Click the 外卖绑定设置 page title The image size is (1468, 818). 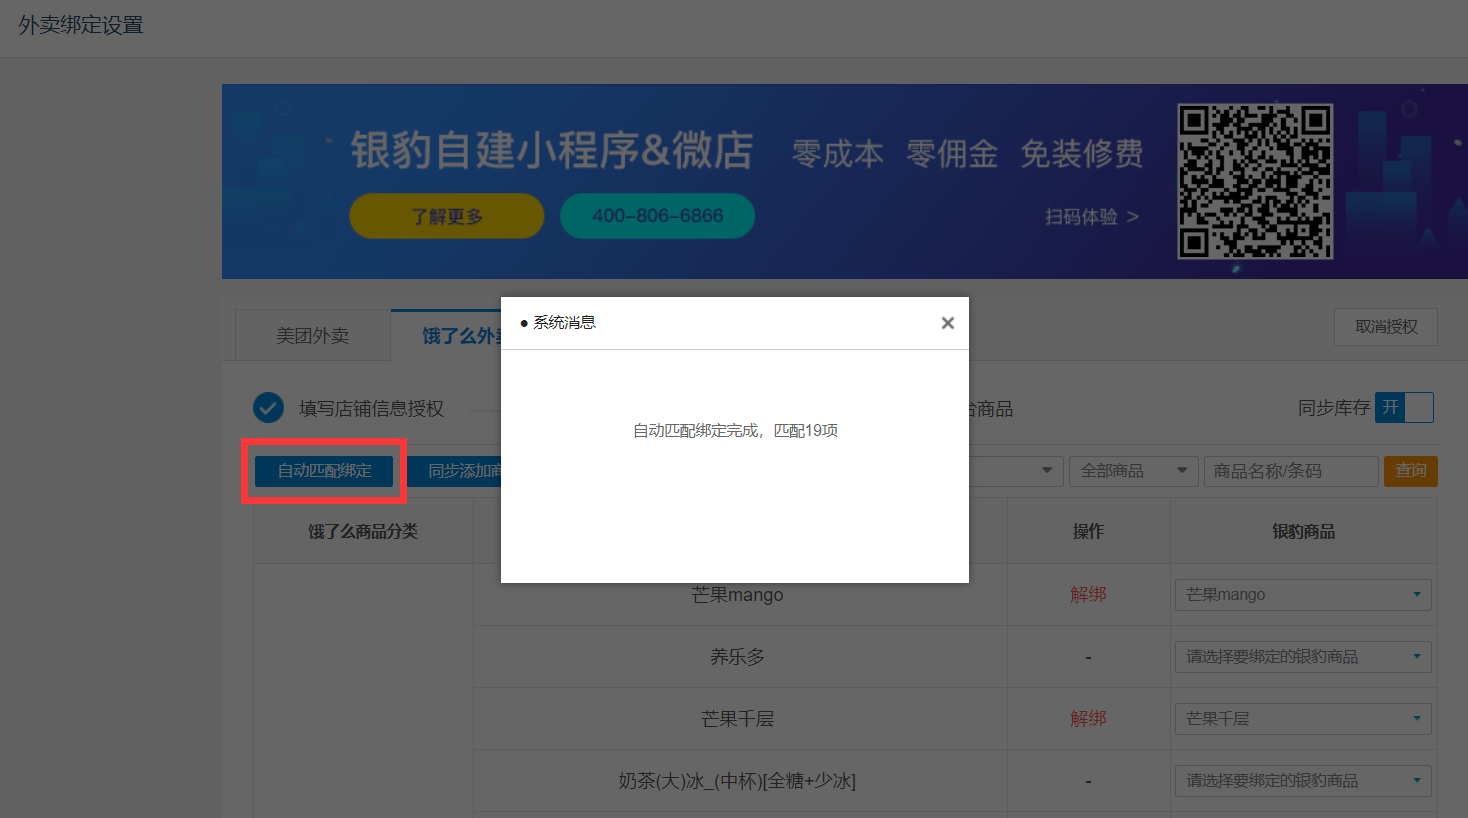tap(81, 25)
